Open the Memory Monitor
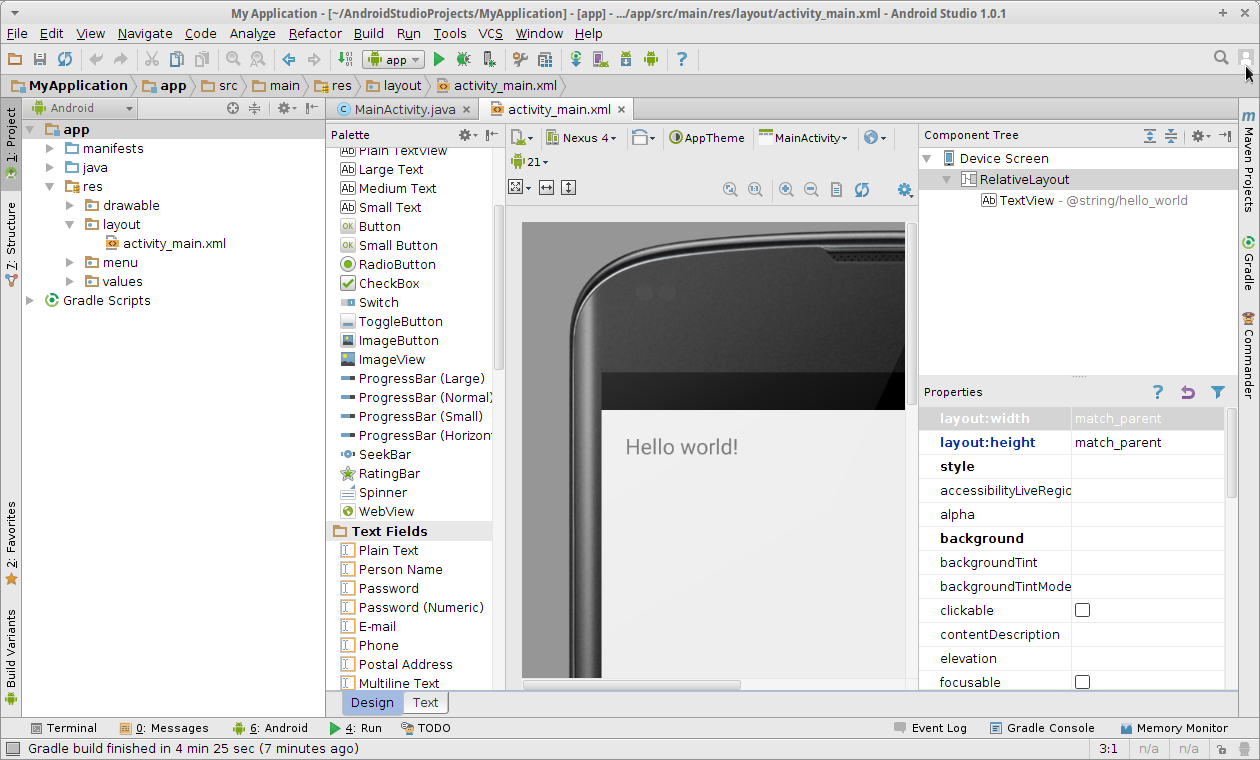This screenshot has height=760, width=1260. [1174, 728]
